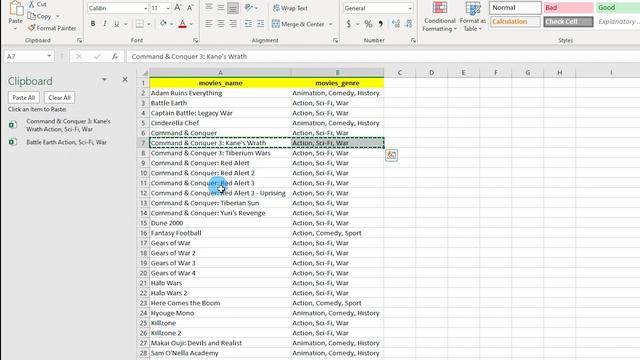Click Clear All in Clipboard pane

click(x=60, y=98)
